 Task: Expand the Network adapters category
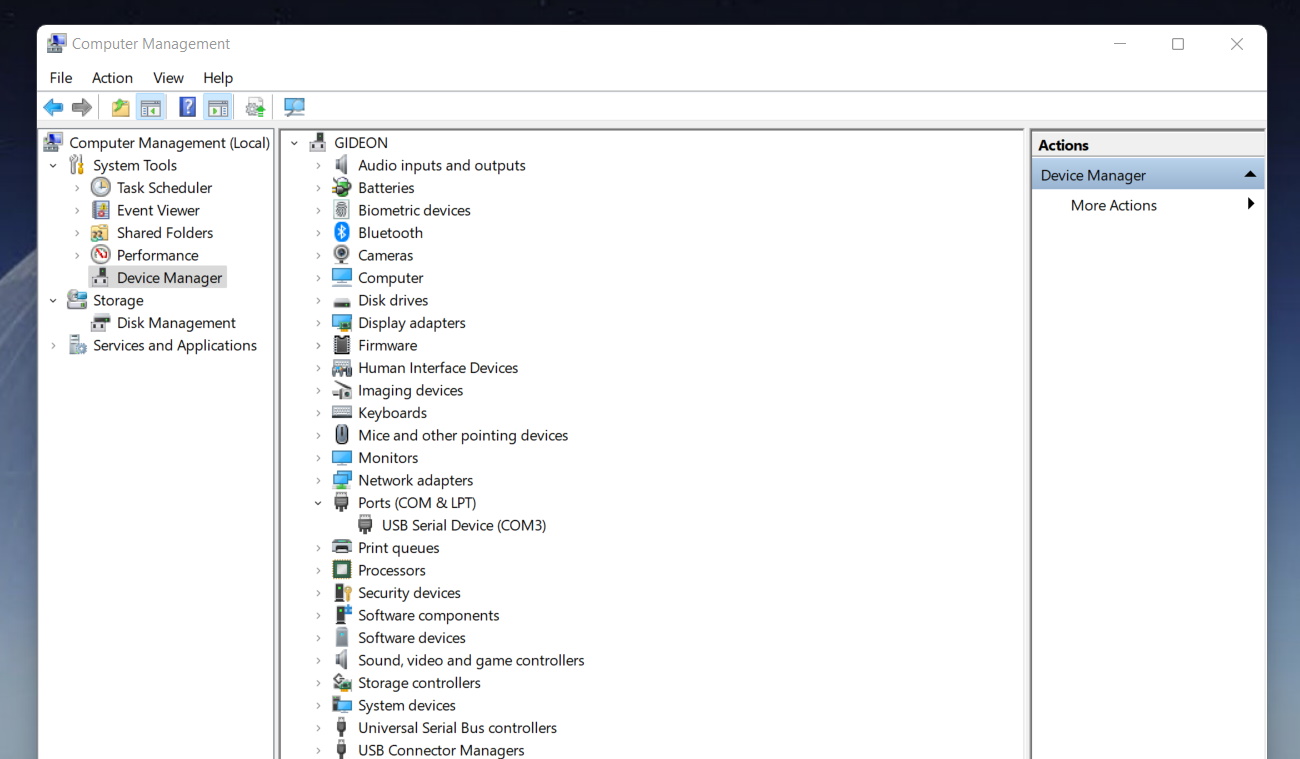(318, 480)
